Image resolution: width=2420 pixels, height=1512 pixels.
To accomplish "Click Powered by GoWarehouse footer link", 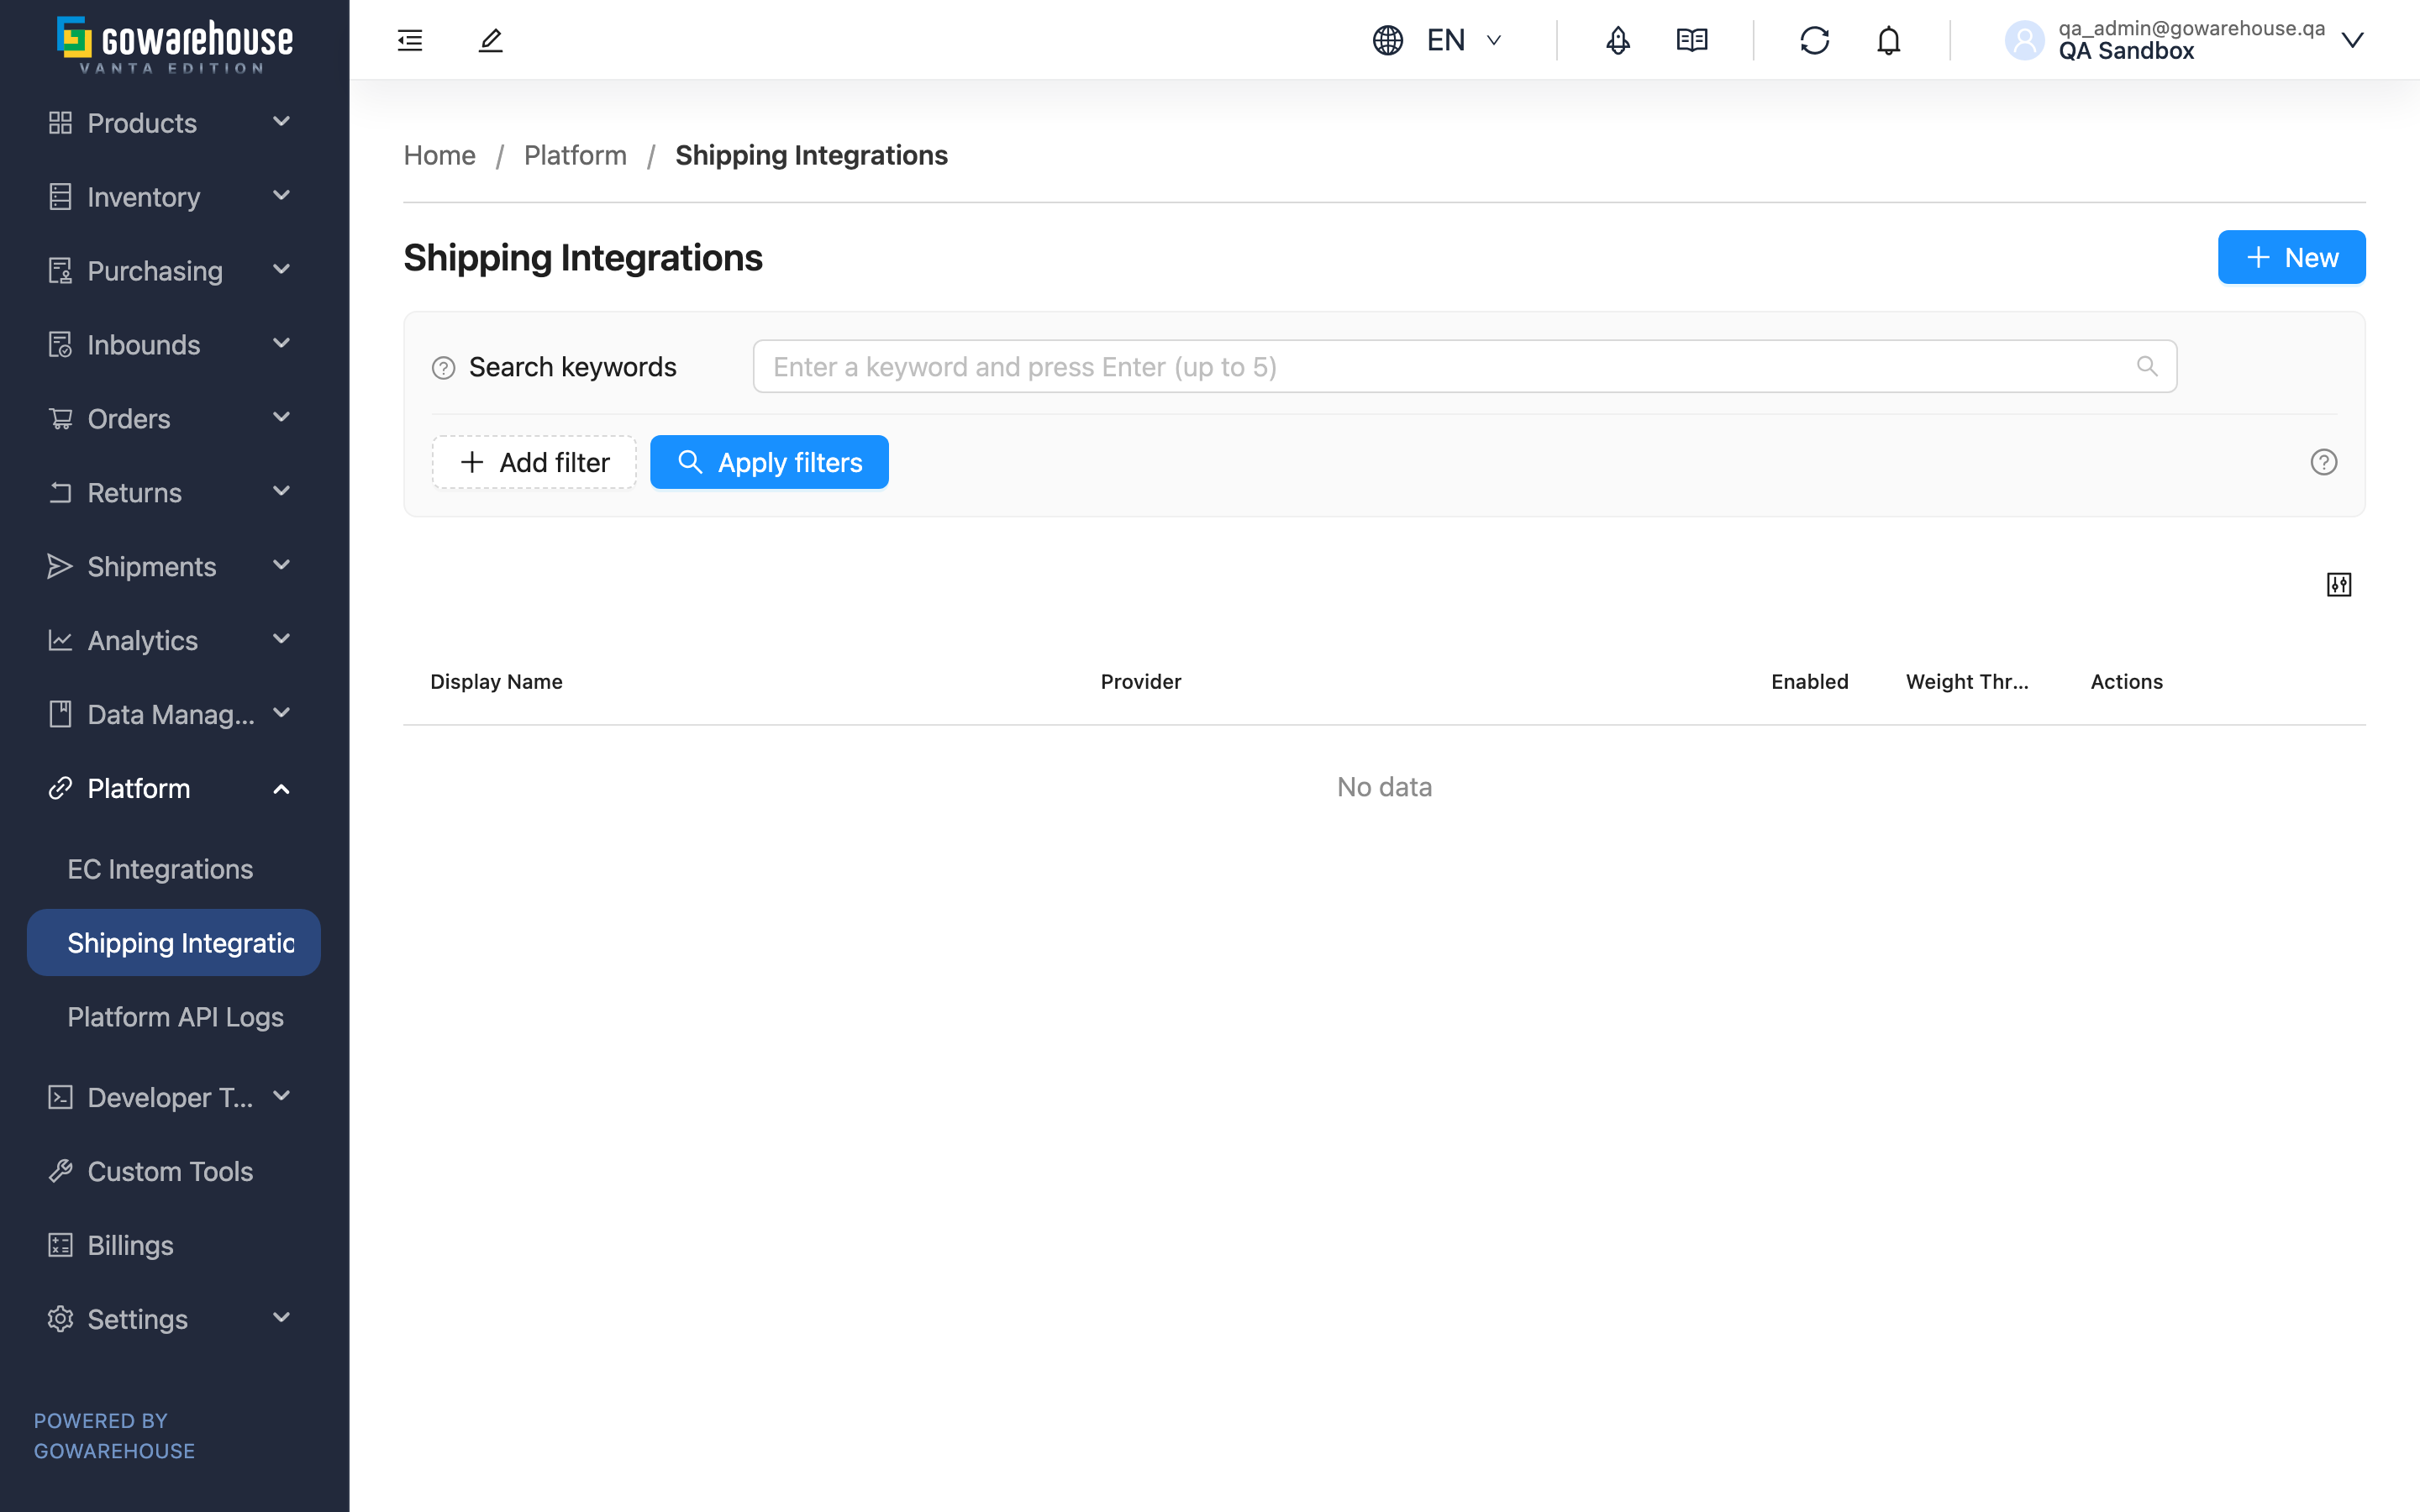I will pos(114,1436).
